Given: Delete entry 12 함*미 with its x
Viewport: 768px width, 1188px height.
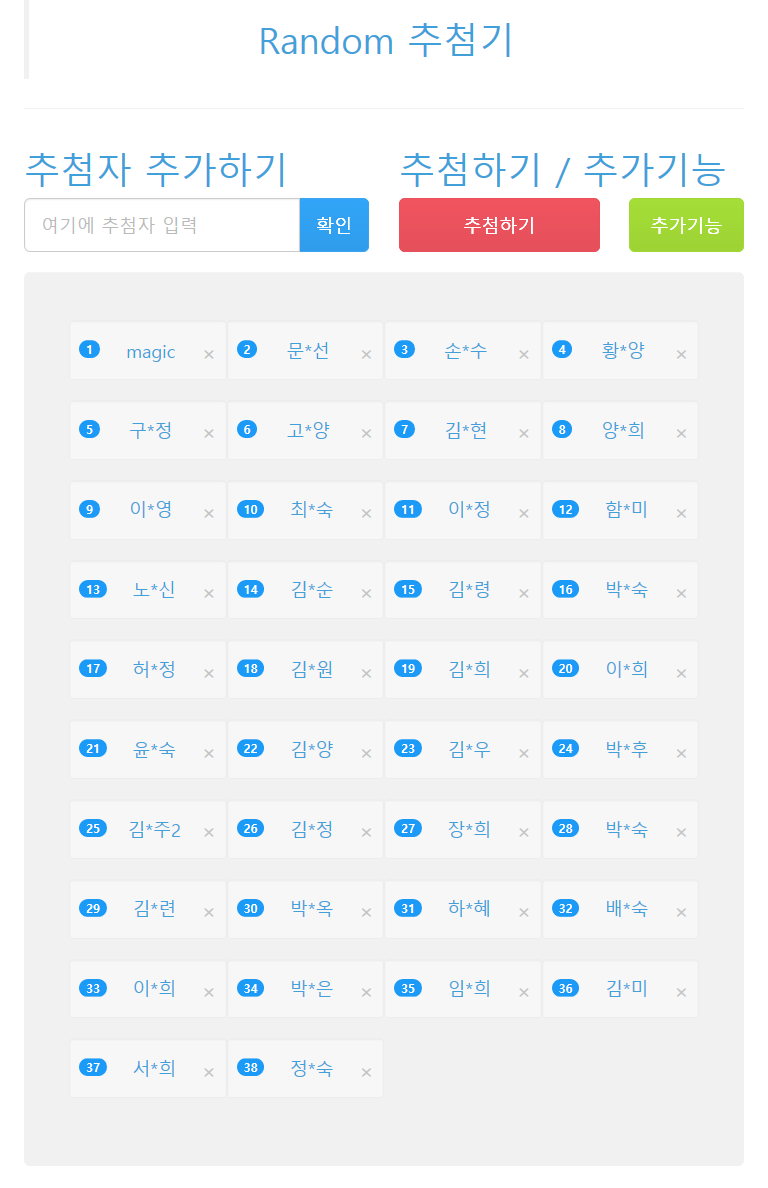Looking at the screenshot, I should (682, 514).
